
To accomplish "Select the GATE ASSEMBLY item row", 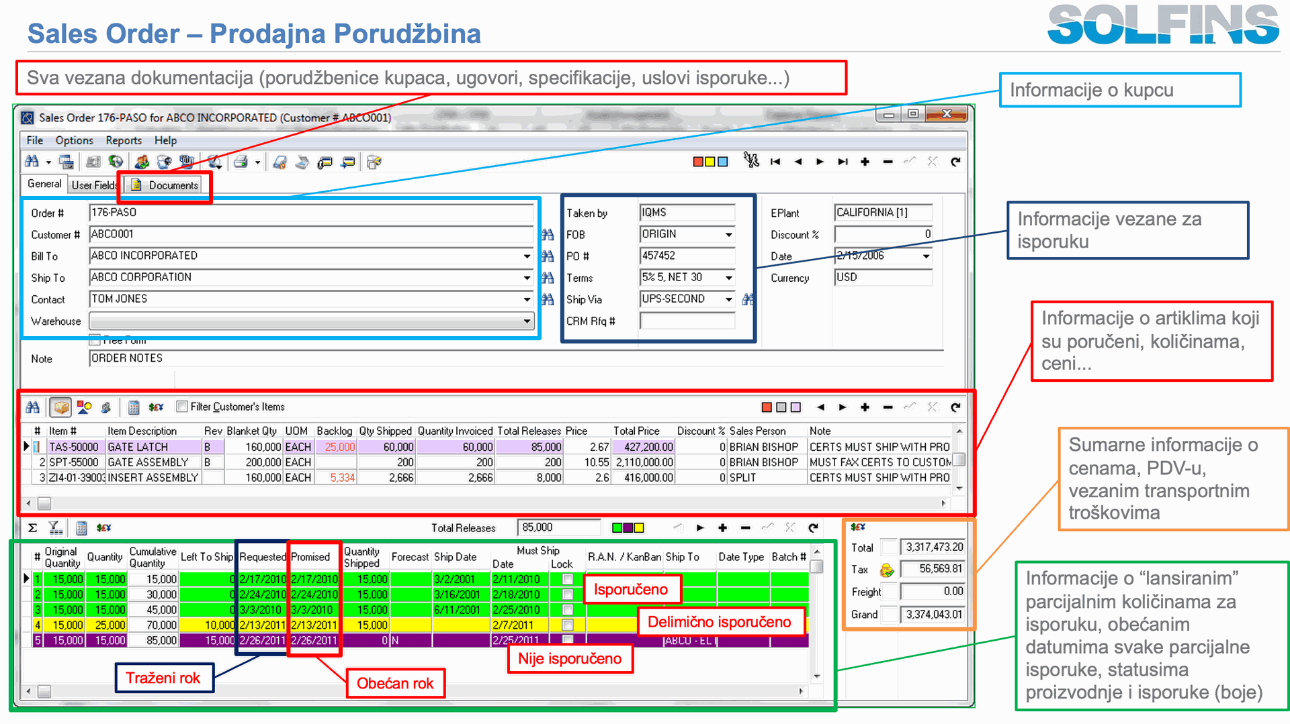I will tap(148, 462).
